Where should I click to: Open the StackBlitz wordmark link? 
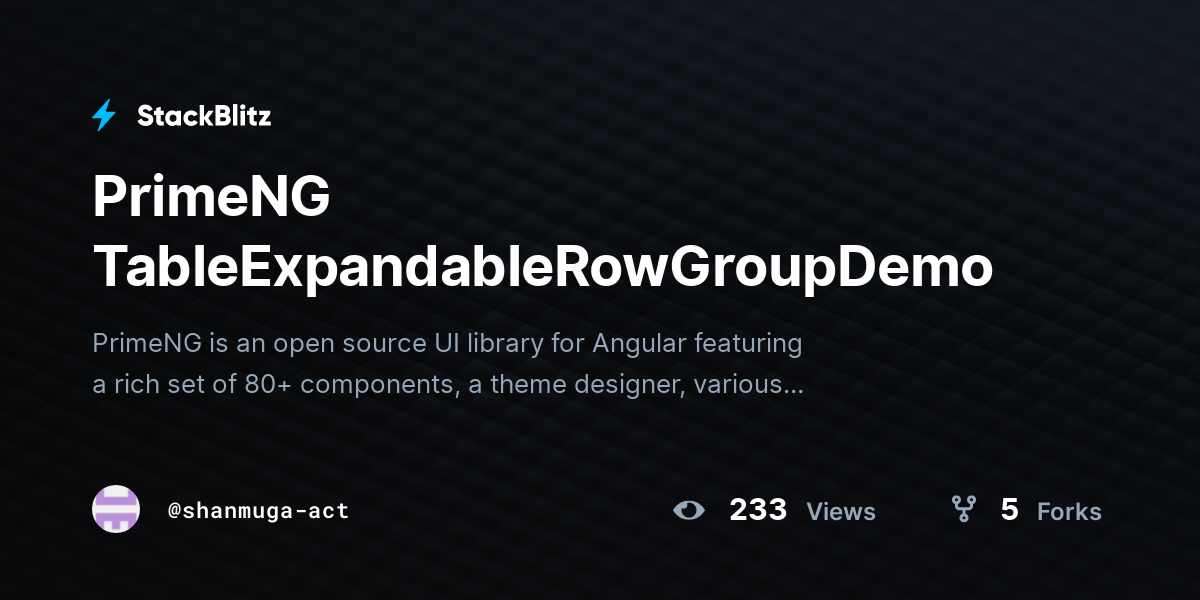[x=204, y=116]
